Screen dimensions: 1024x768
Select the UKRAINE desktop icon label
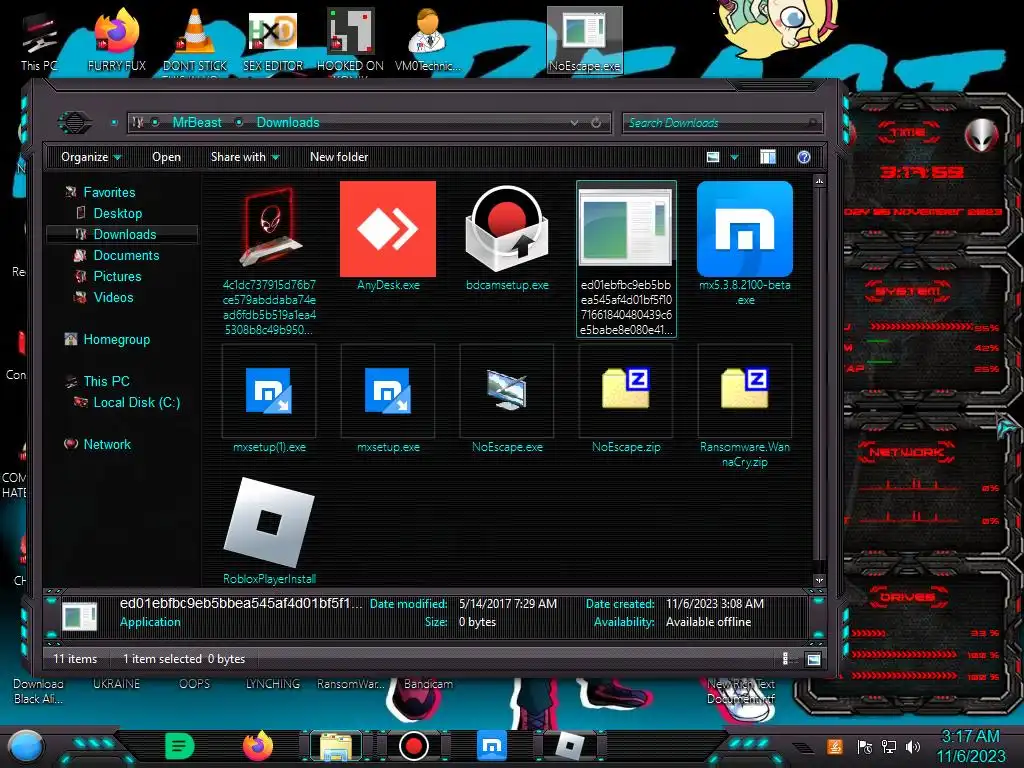click(x=116, y=684)
